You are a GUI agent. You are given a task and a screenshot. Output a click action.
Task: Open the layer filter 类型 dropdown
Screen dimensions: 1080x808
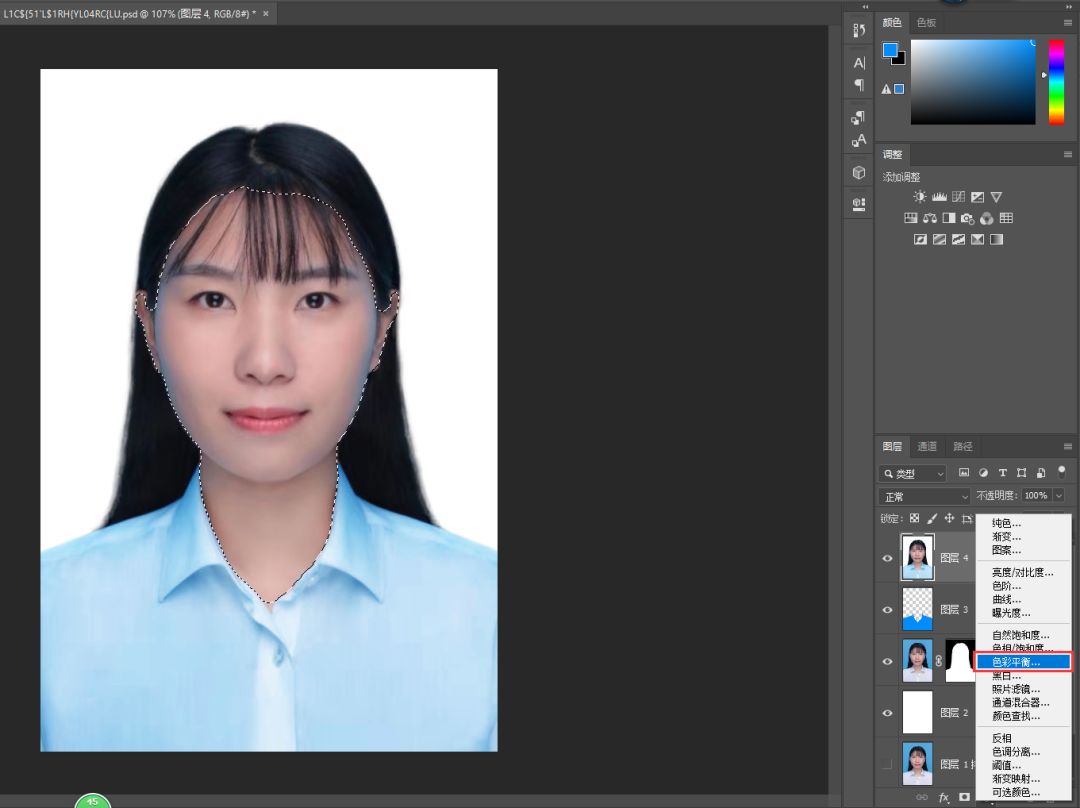pyautogui.click(x=913, y=473)
